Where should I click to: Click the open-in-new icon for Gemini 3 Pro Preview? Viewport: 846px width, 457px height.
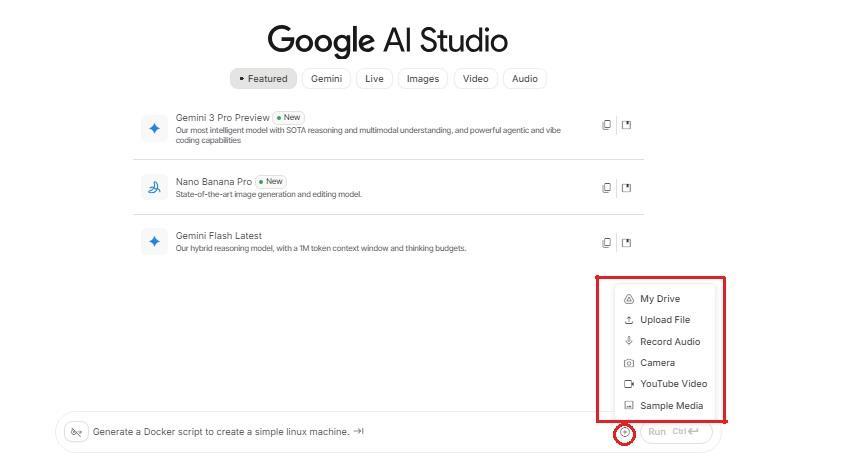pos(627,125)
